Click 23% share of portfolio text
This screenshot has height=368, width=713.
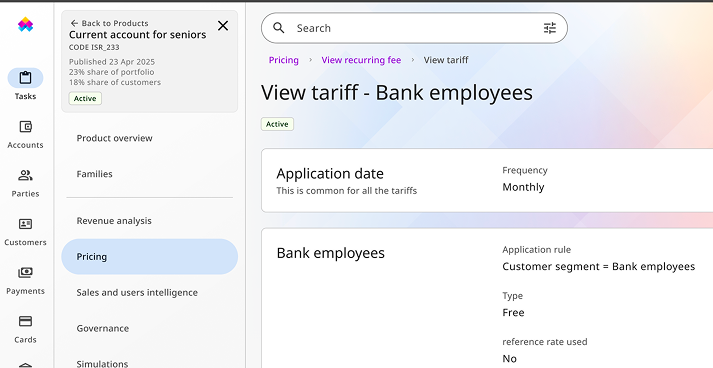point(111,72)
